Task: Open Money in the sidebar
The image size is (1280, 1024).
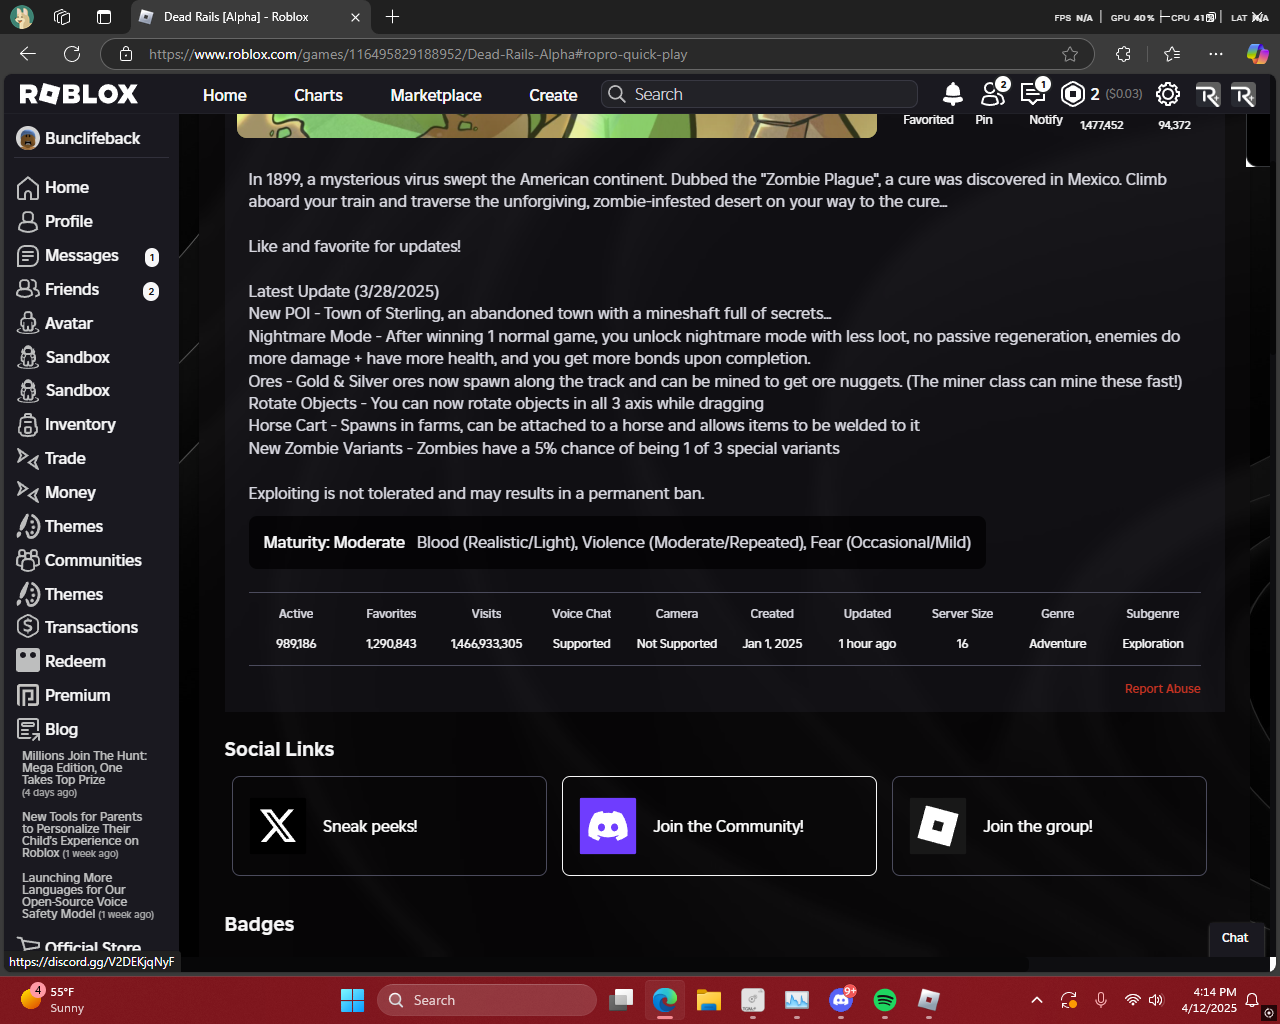Action: pyautogui.click(x=70, y=492)
